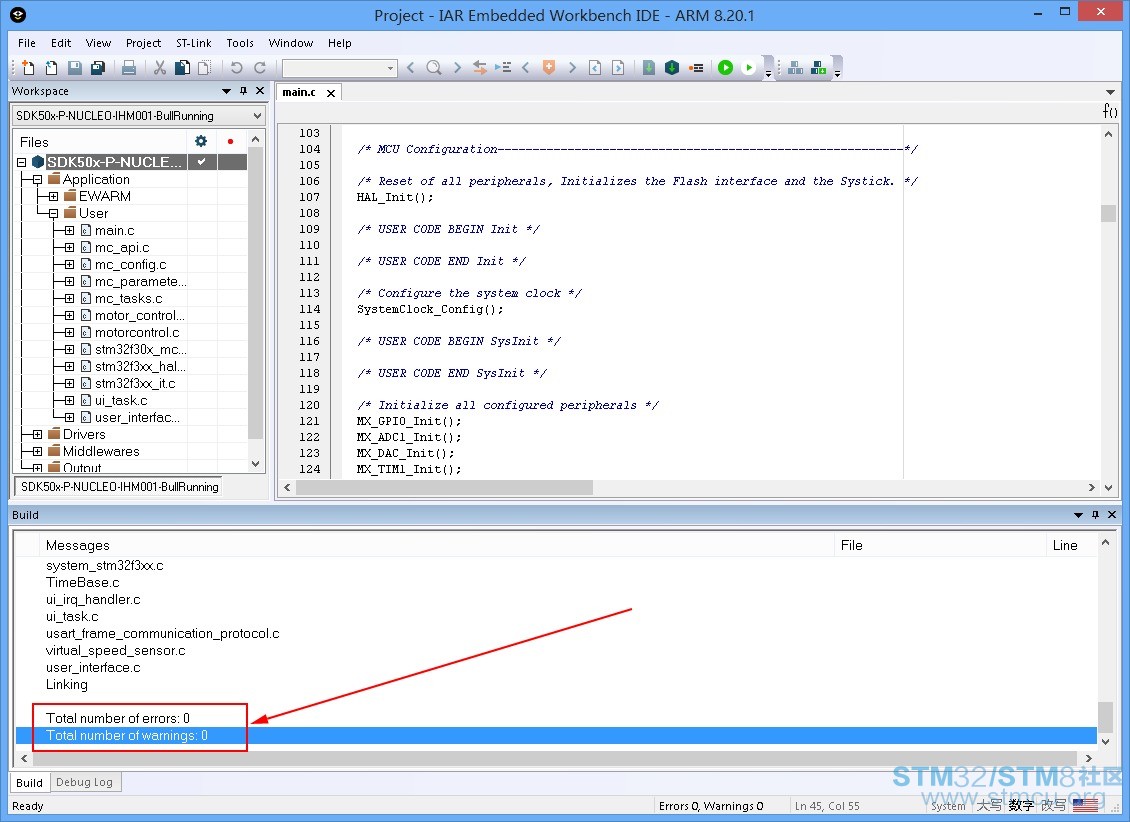This screenshot has height=822, width=1130.
Task: Create a new document via toolbar
Action: click(28, 68)
